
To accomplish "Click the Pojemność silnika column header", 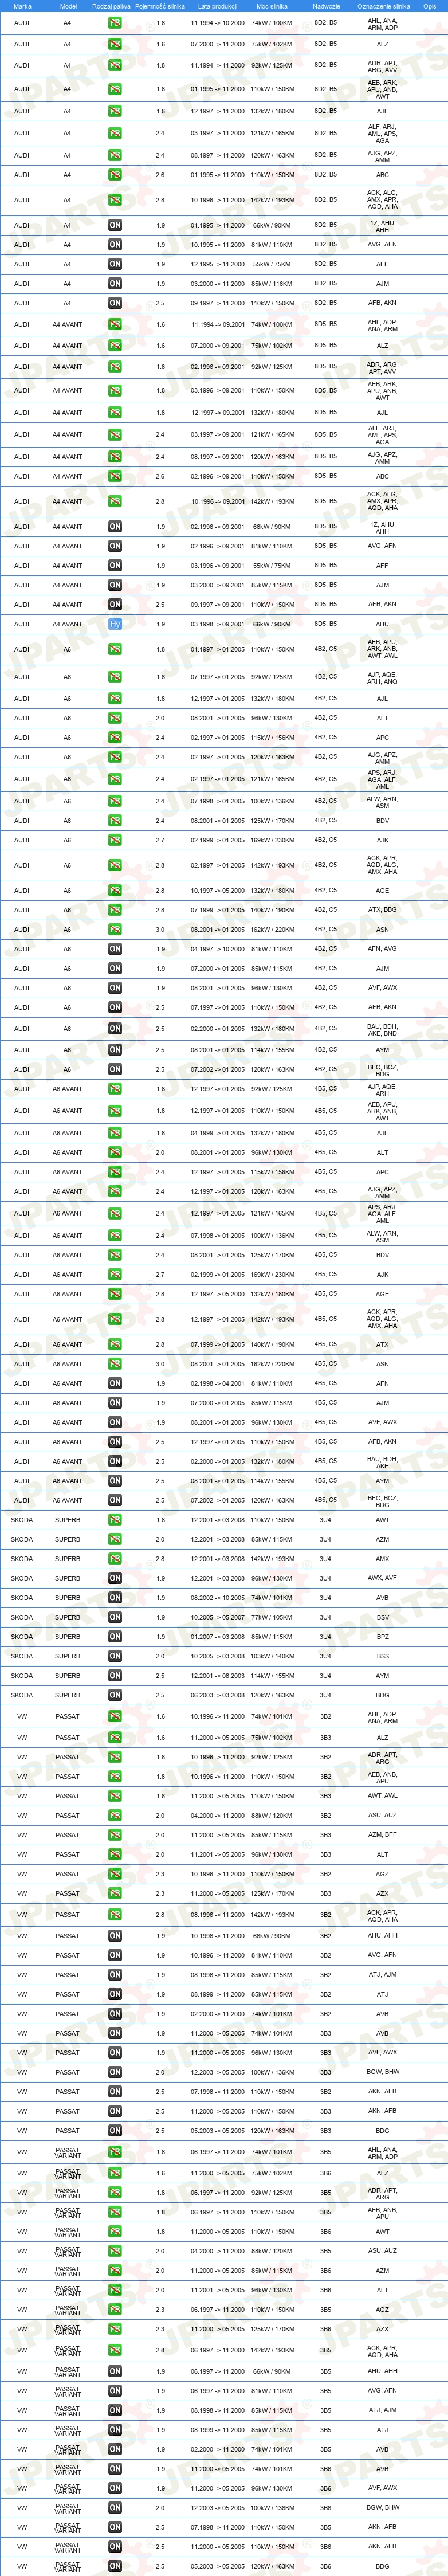I will pos(160,6).
